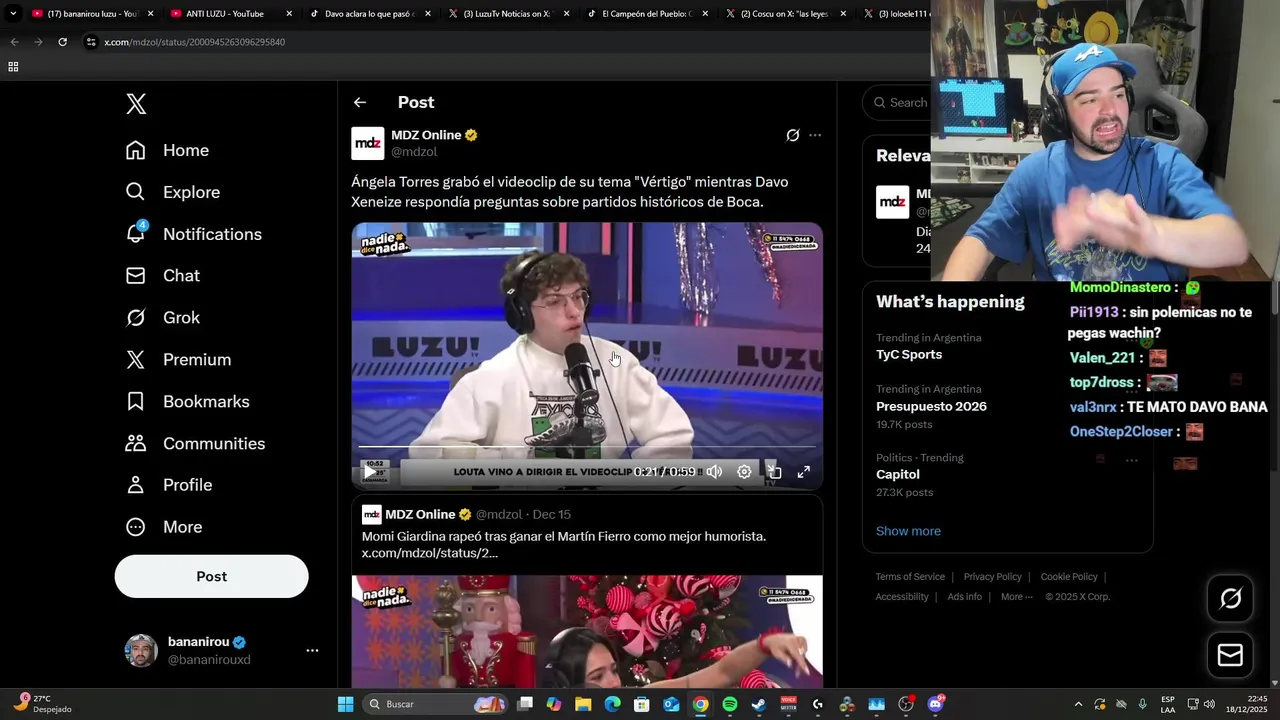
Task: Open the @mdzol handle link
Action: point(414,152)
